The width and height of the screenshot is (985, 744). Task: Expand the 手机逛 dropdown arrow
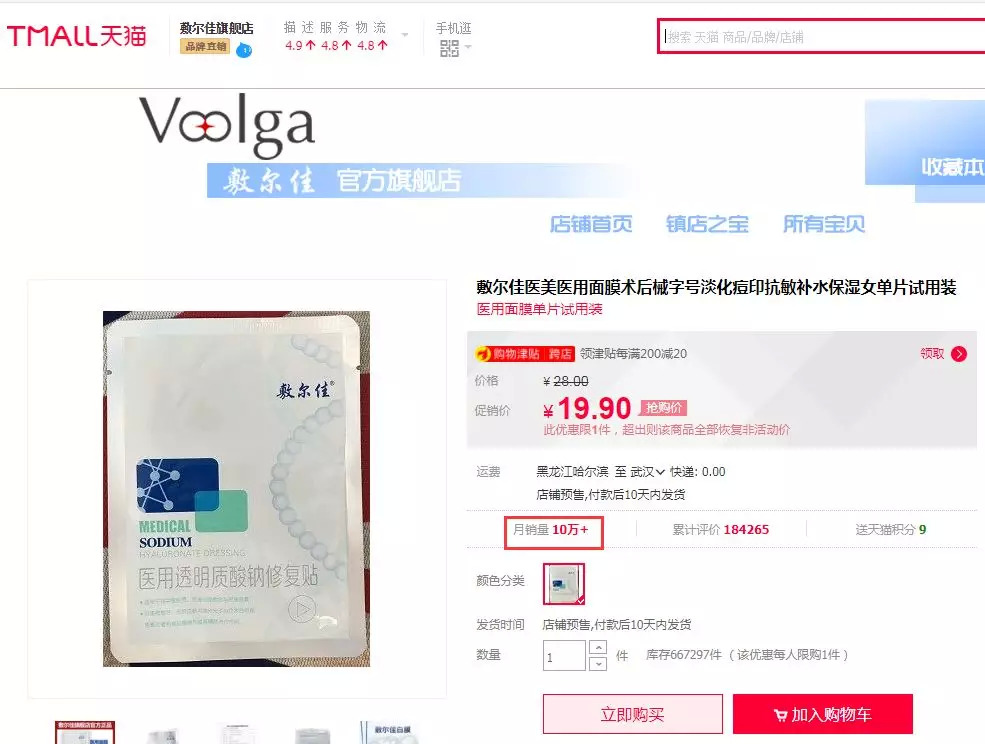(x=468, y=47)
